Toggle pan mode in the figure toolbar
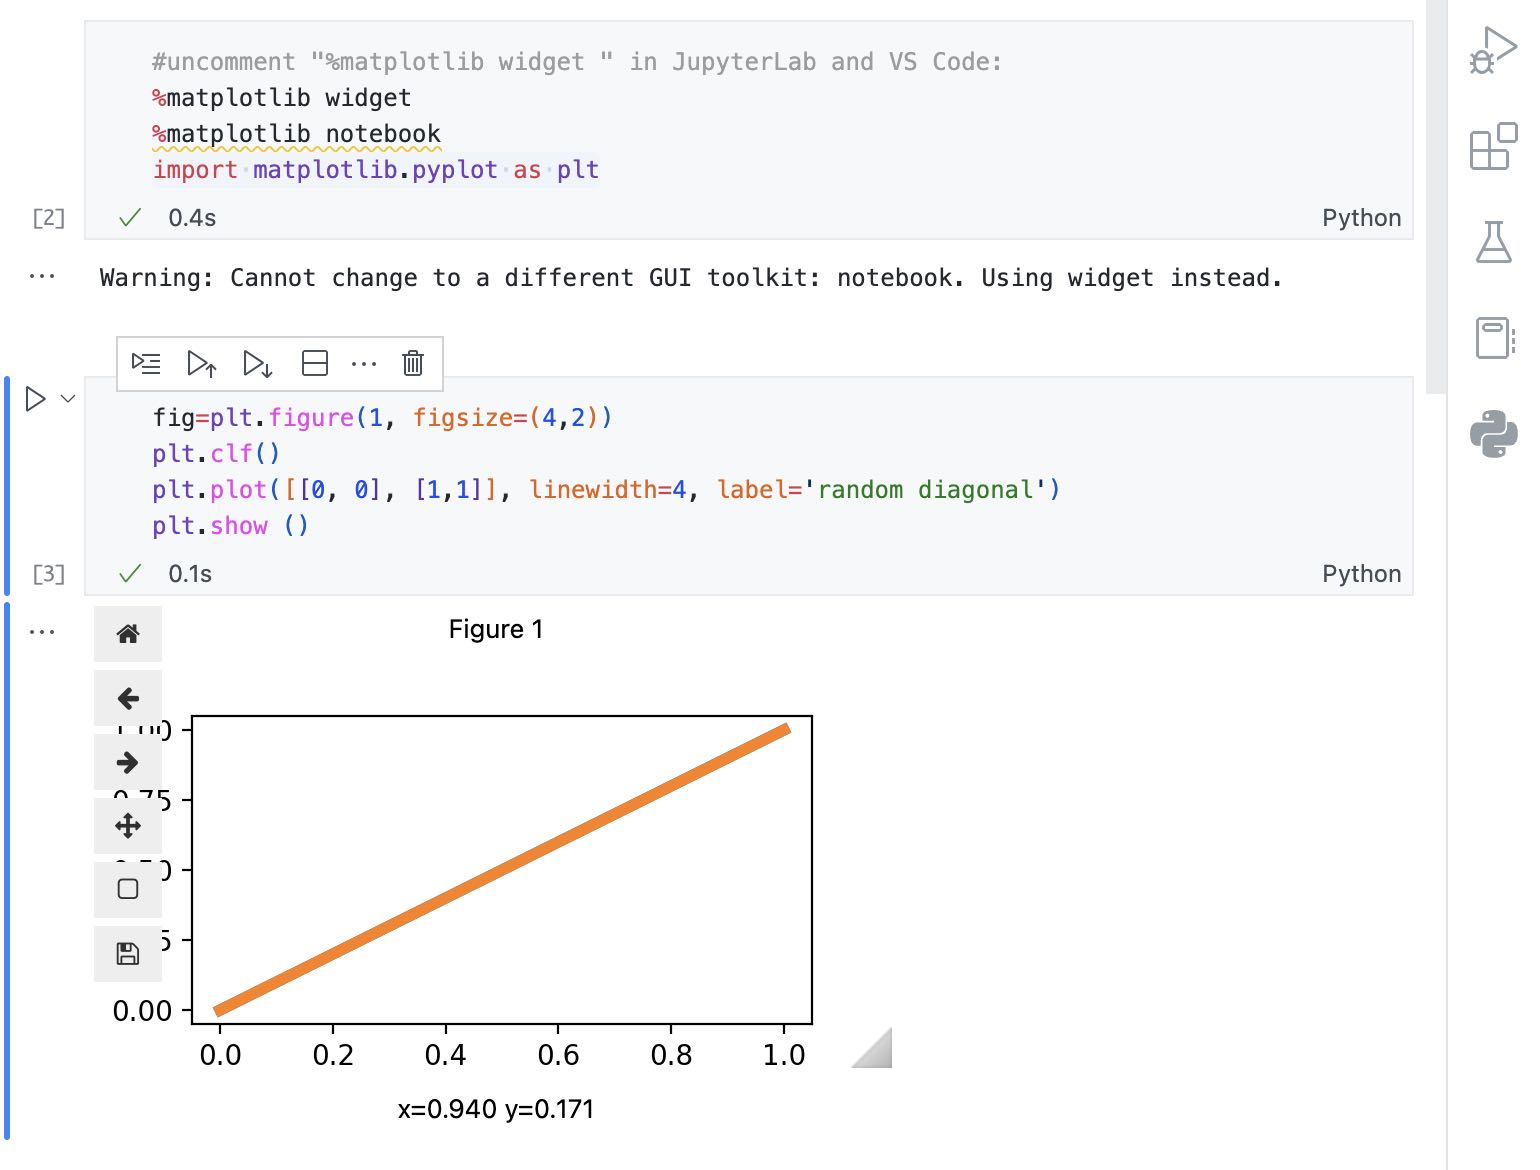Screen dimensions: 1540x1170 click(x=128, y=826)
